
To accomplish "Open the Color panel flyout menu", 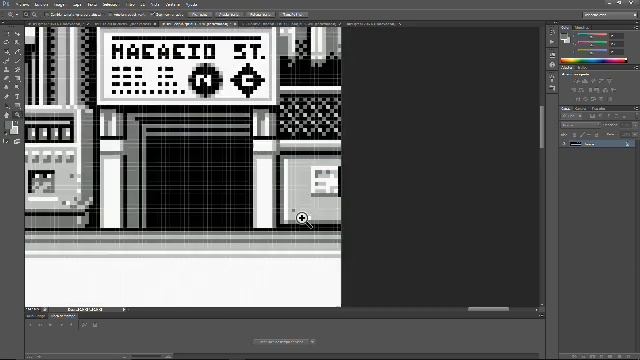I will click(x=636, y=28).
